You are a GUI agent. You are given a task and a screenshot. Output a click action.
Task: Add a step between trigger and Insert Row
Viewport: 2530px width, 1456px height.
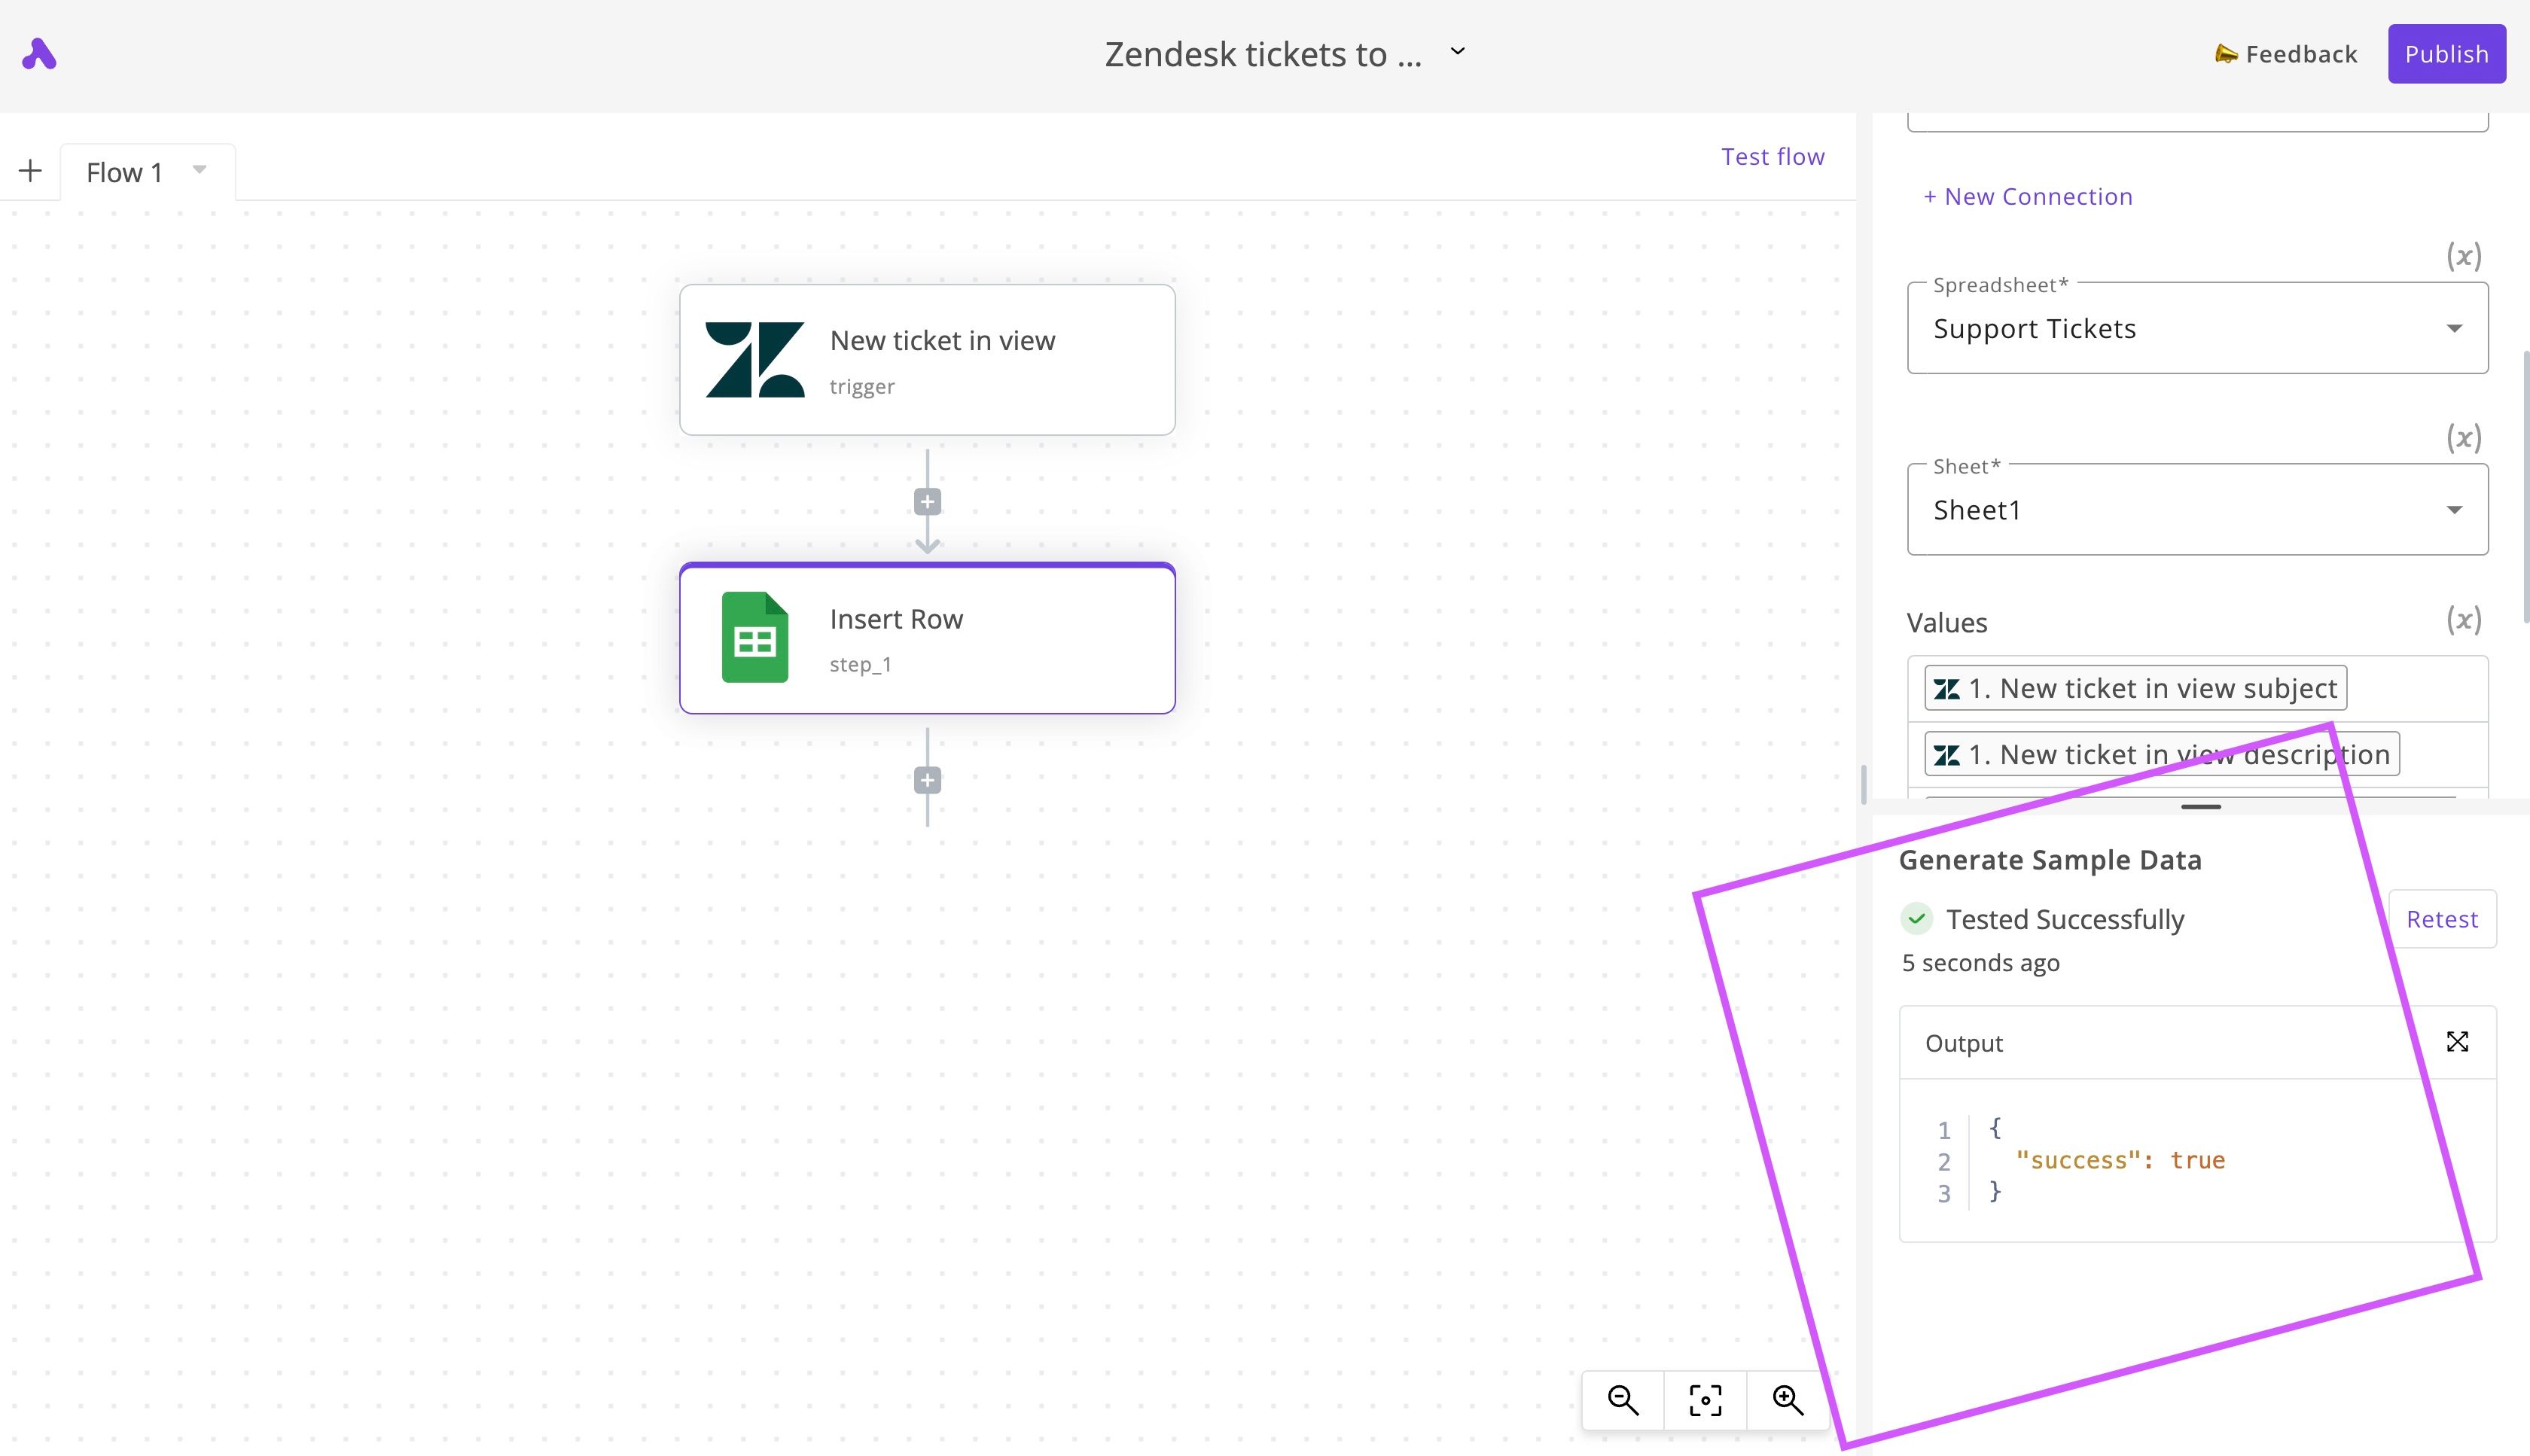pyautogui.click(x=927, y=502)
